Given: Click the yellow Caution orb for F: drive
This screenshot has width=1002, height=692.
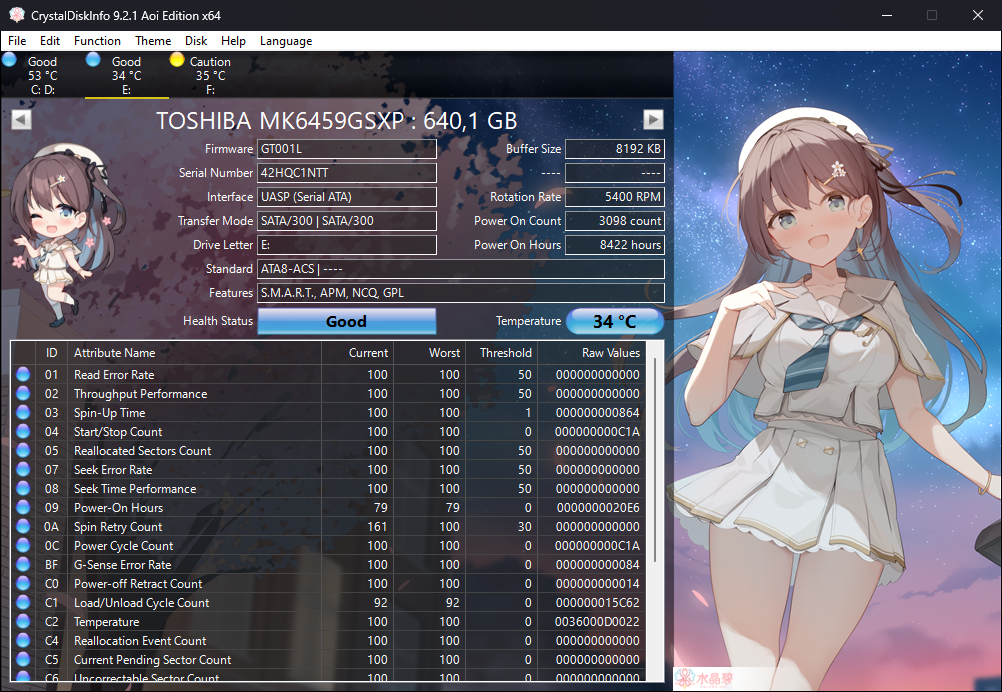Looking at the screenshot, I should coord(177,60).
